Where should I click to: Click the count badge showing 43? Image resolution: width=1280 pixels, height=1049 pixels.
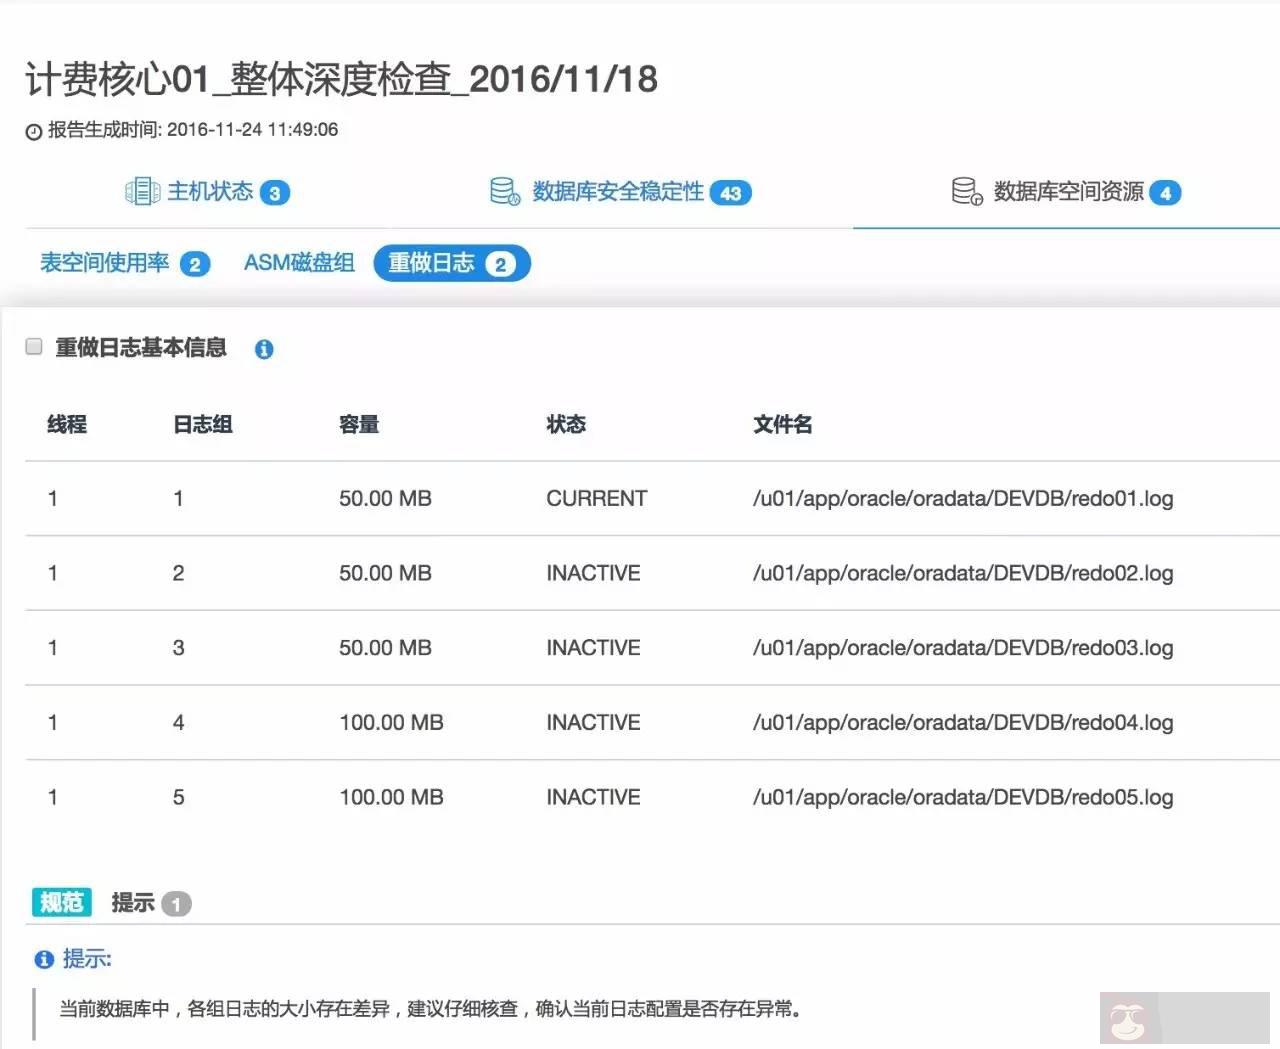point(730,192)
